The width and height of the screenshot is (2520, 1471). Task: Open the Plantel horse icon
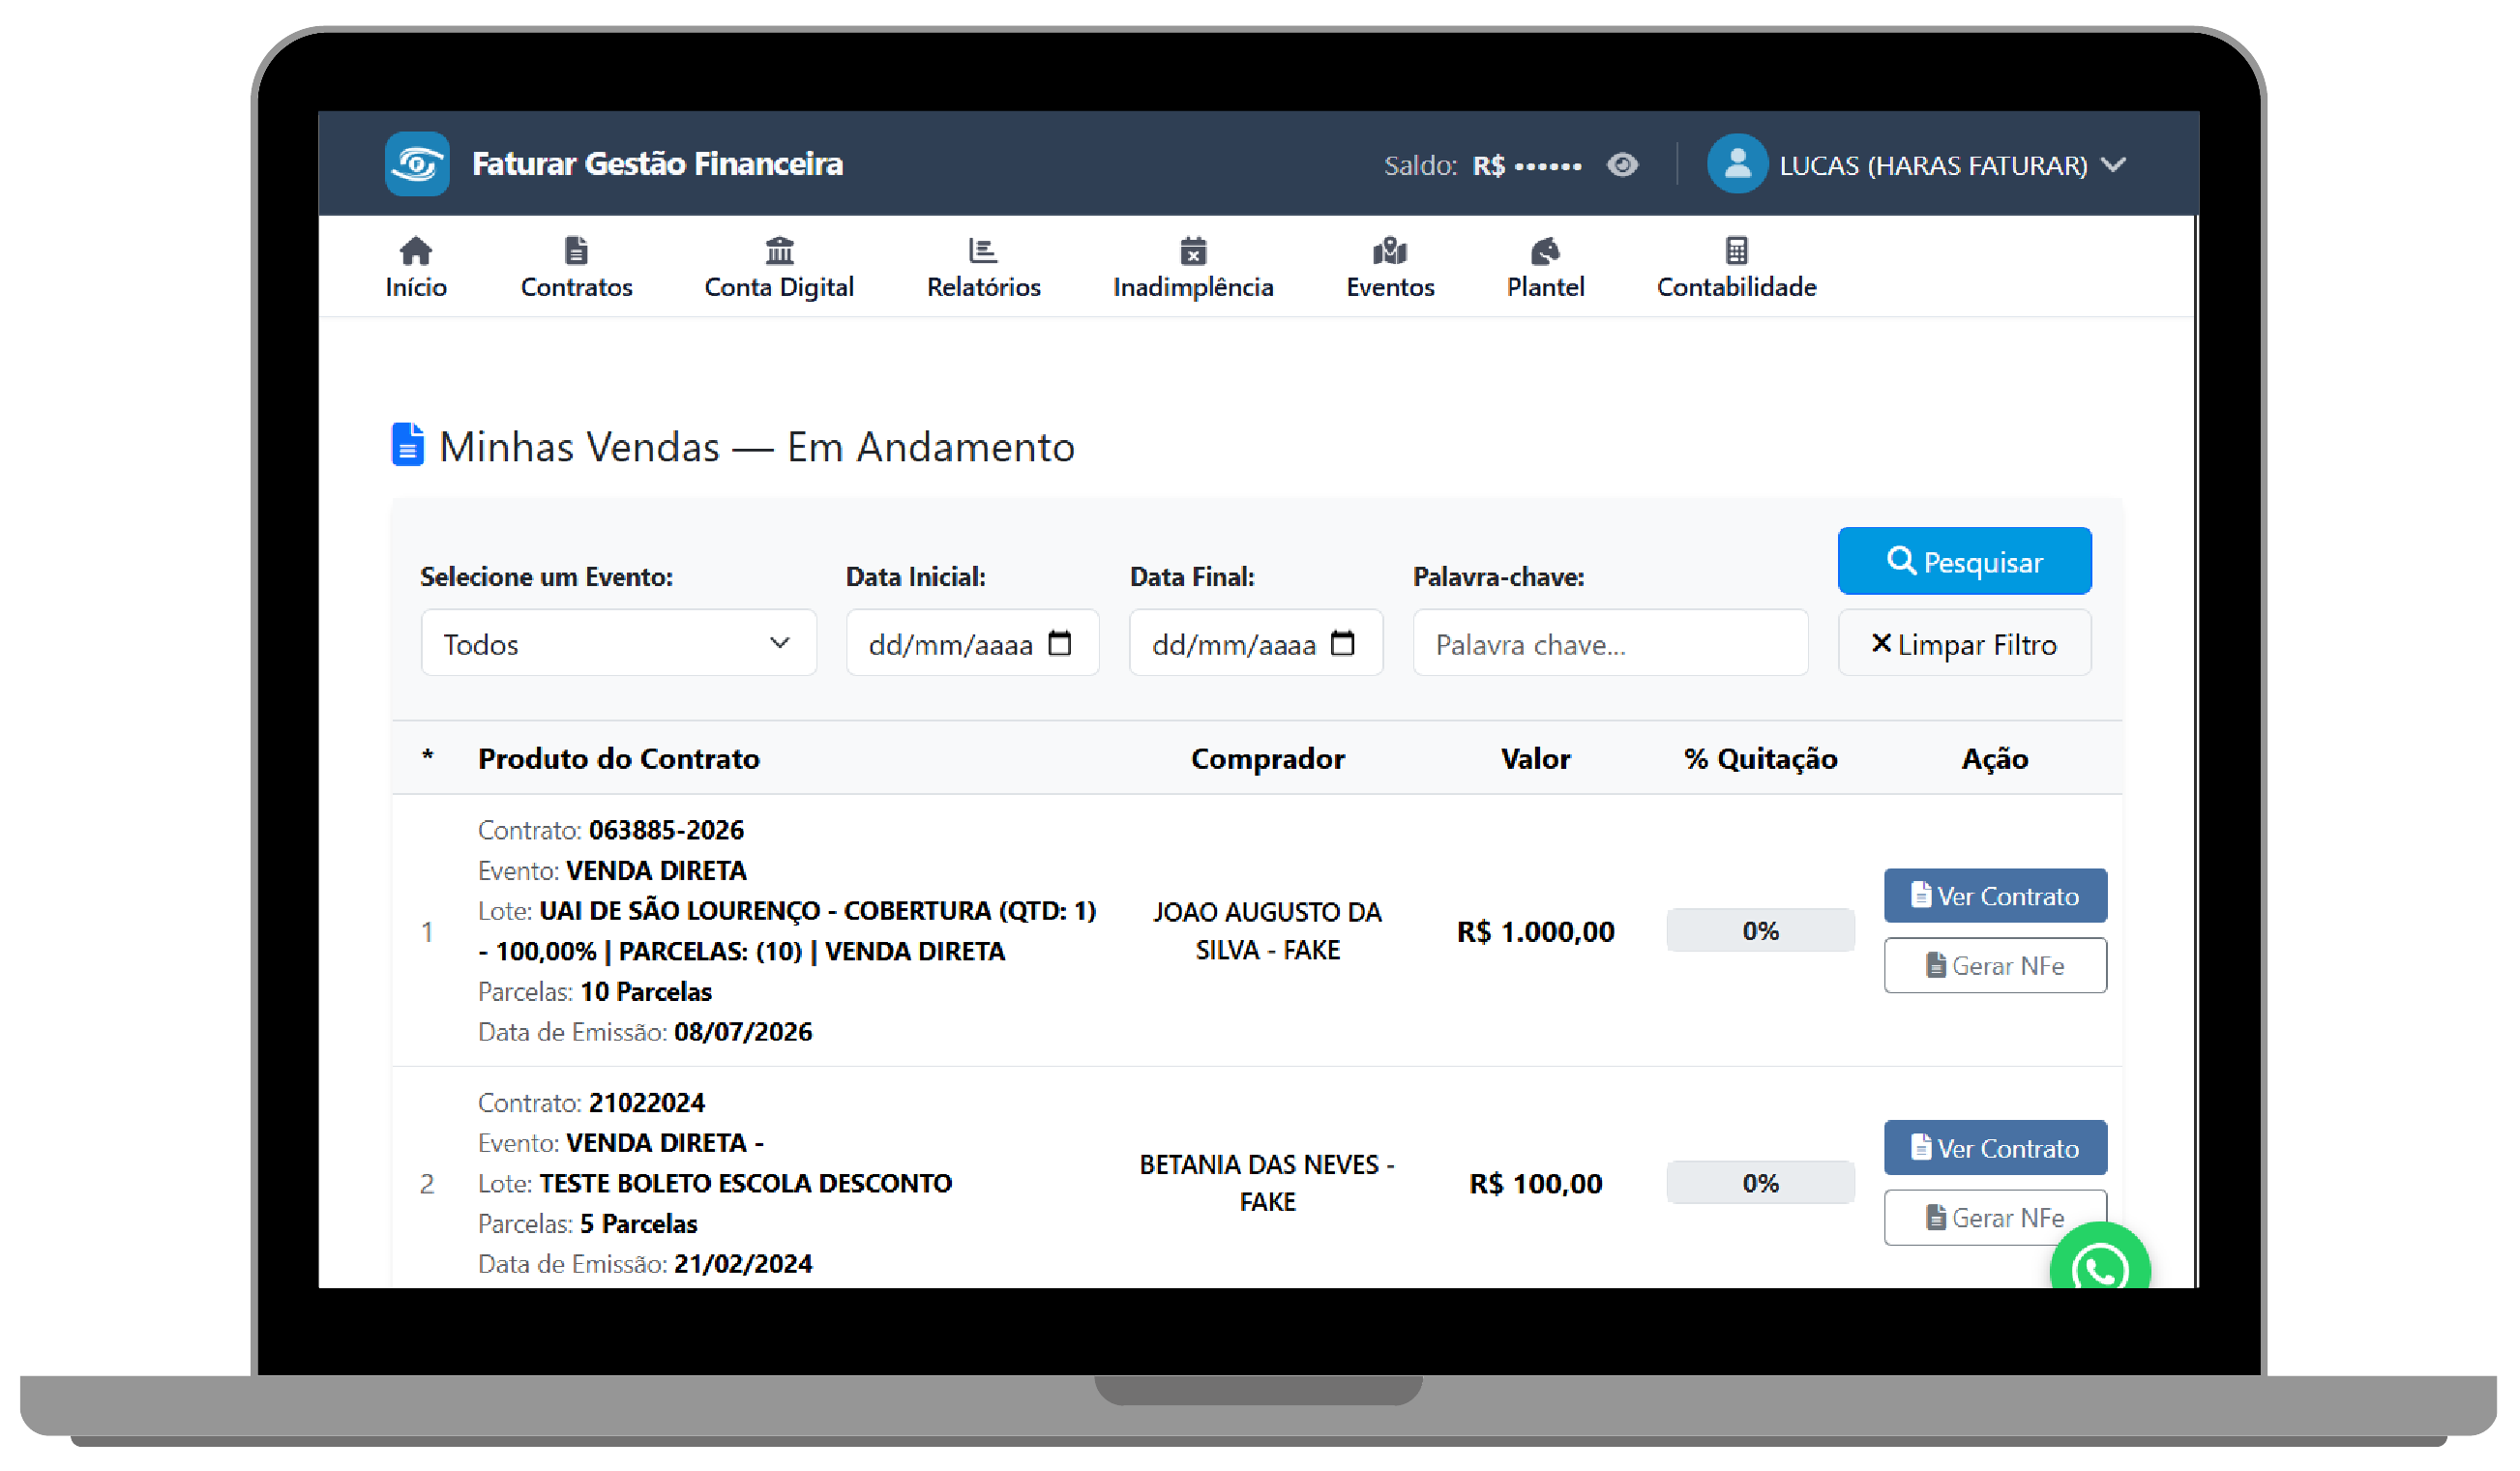pos(1545,250)
